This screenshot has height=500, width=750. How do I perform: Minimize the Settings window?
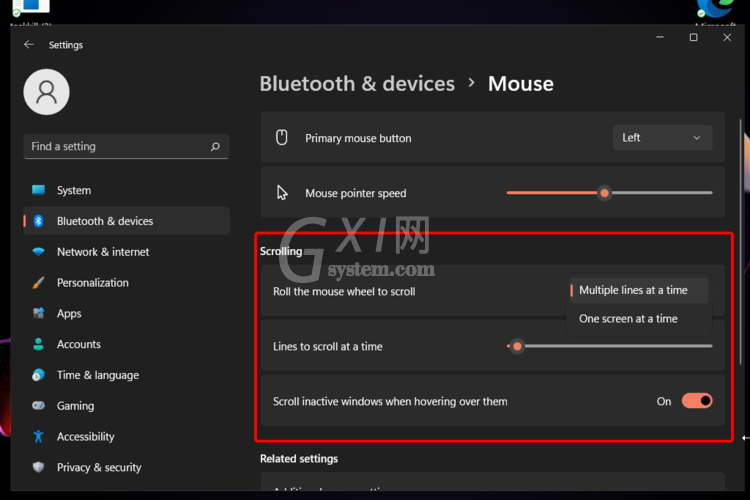(660, 37)
